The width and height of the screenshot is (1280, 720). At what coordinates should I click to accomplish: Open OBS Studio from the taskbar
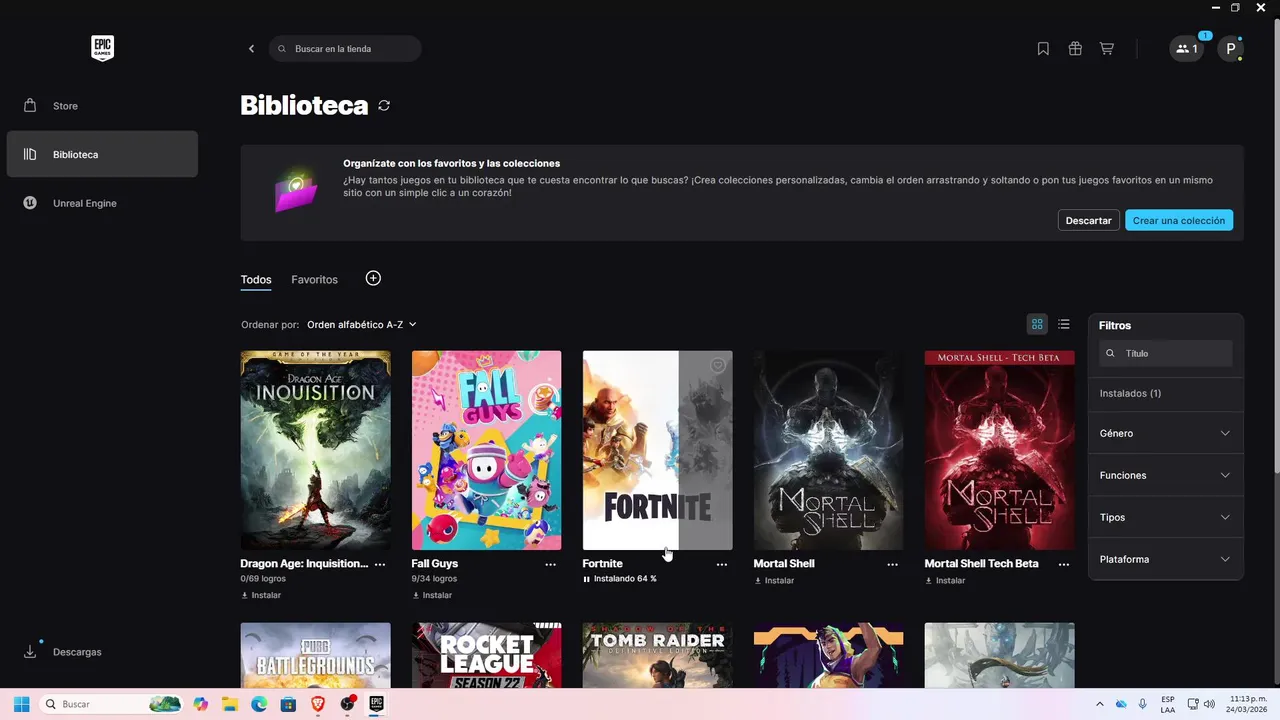point(347,704)
